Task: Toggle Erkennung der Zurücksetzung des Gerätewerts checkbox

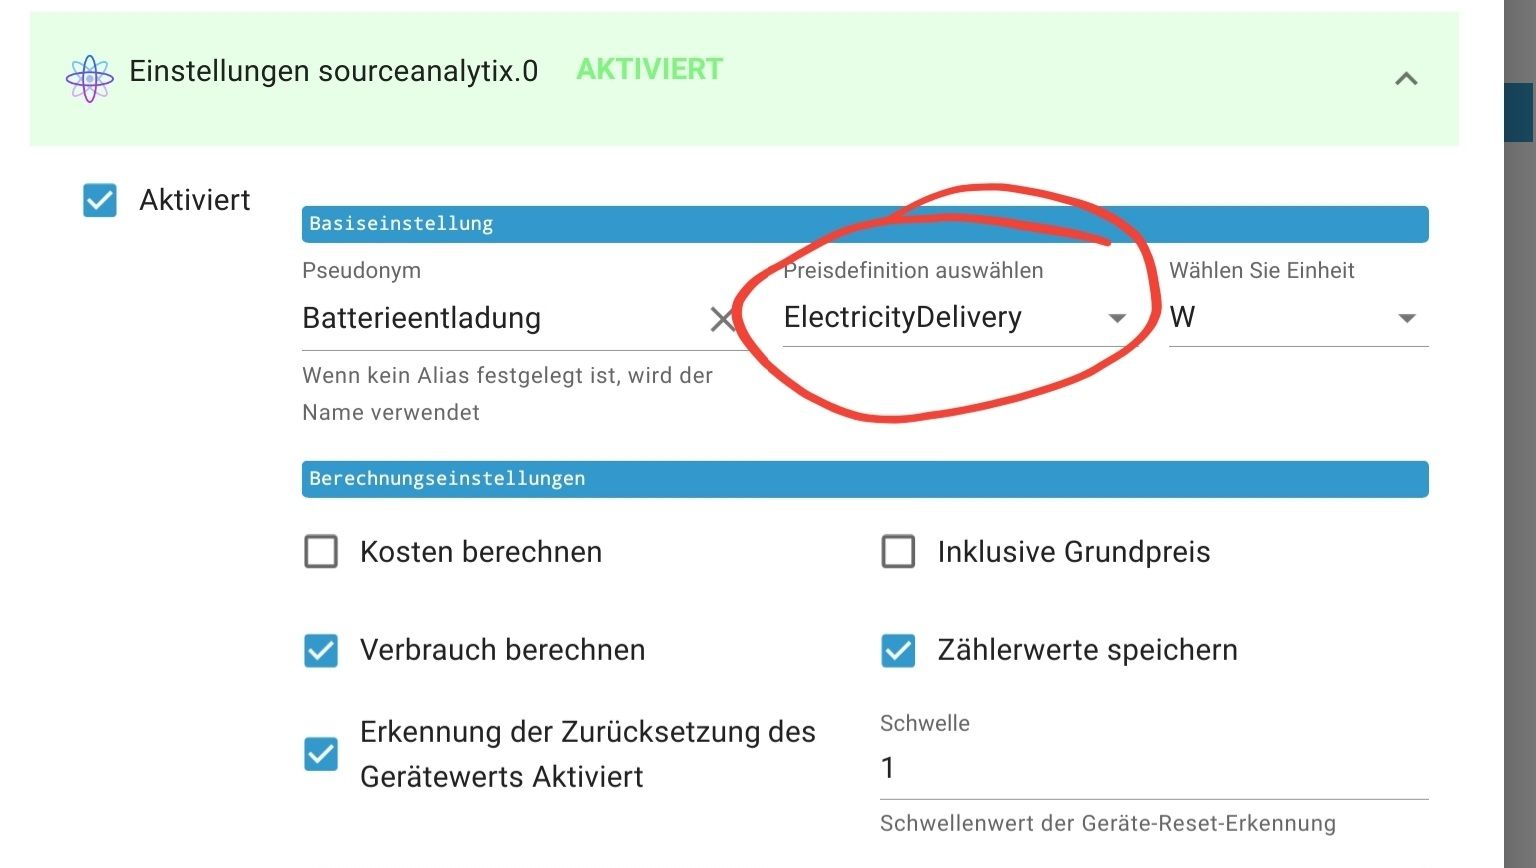Action: (x=321, y=754)
